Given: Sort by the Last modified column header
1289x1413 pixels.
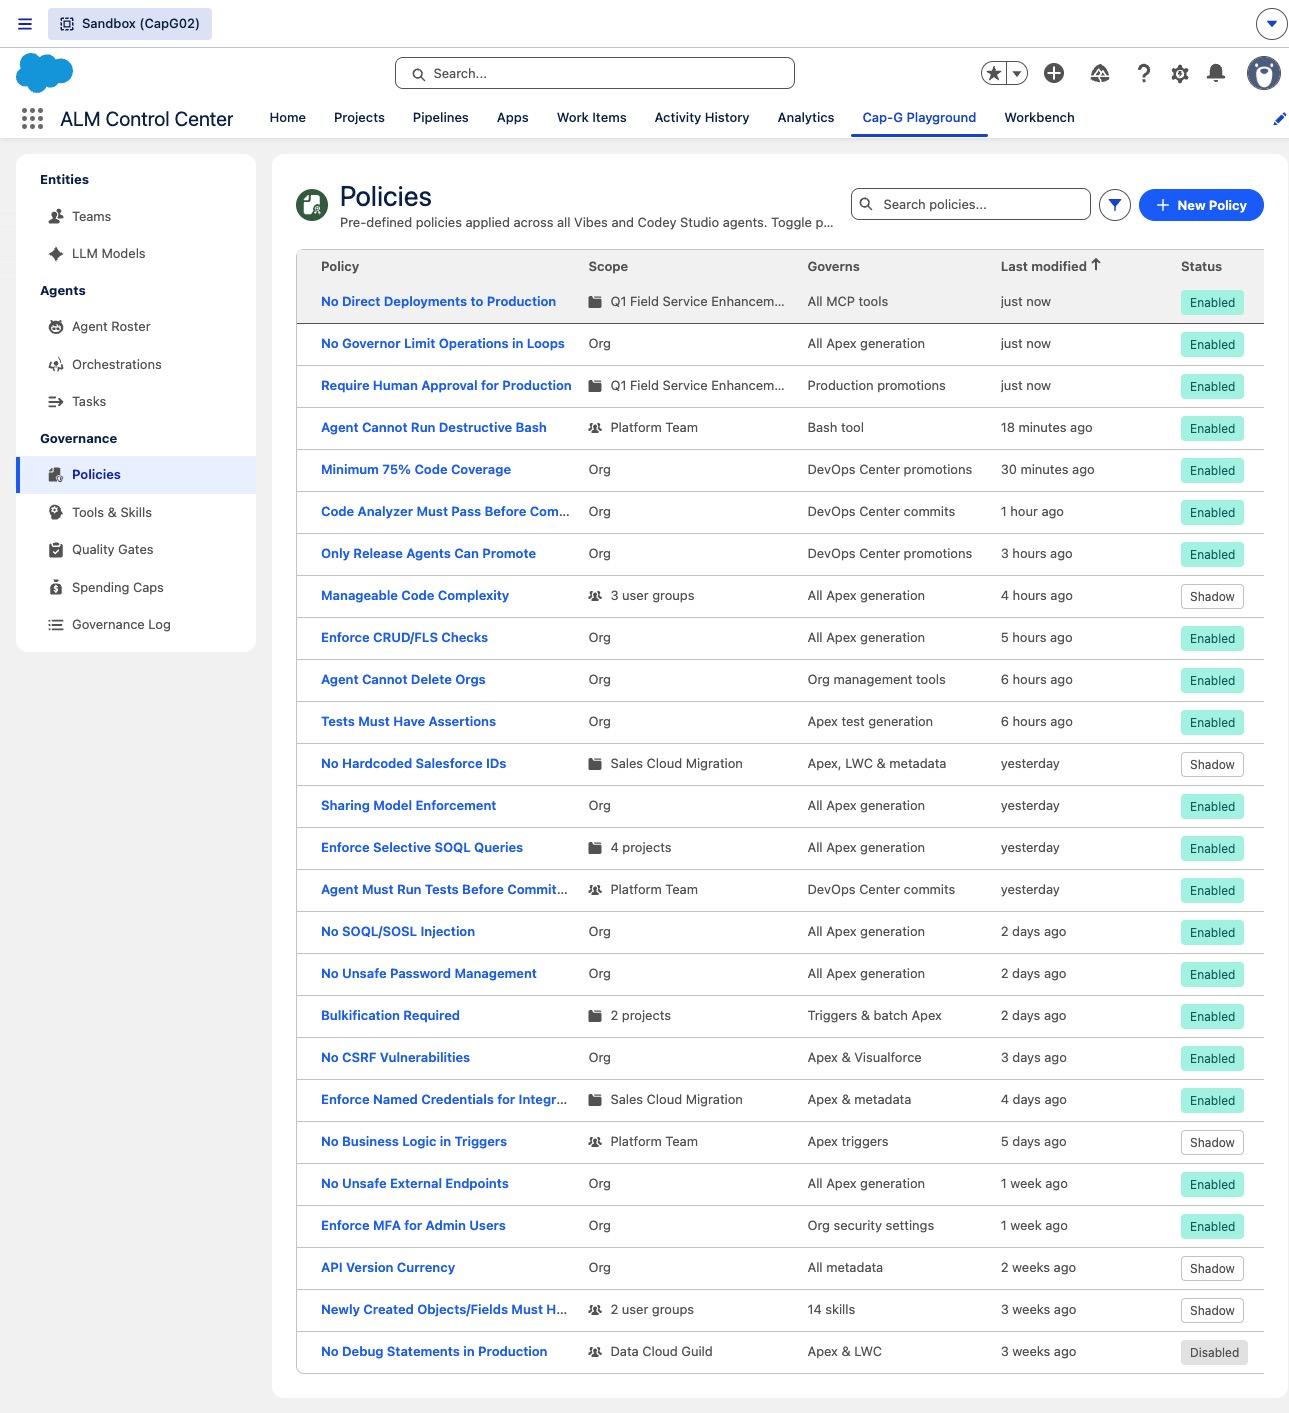Looking at the screenshot, I should click(1051, 266).
